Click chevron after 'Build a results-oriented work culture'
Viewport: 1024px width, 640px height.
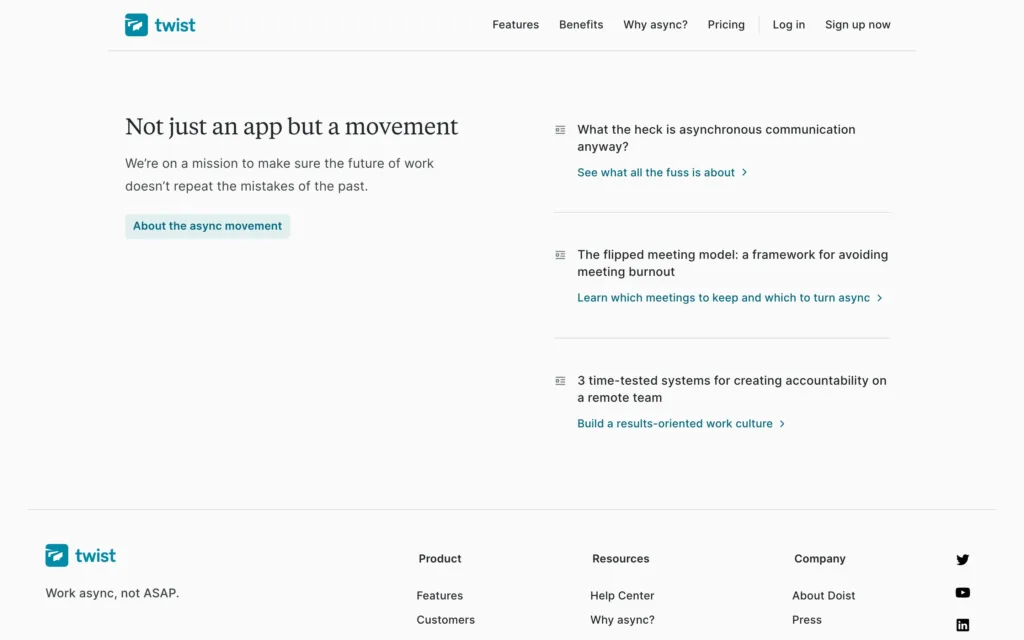(782, 424)
